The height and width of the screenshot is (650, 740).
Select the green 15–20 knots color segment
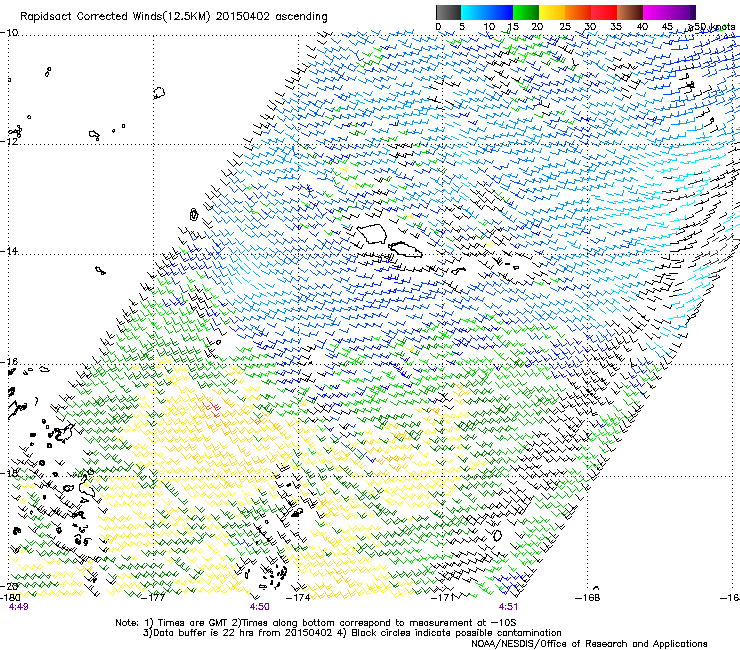tap(526, 12)
